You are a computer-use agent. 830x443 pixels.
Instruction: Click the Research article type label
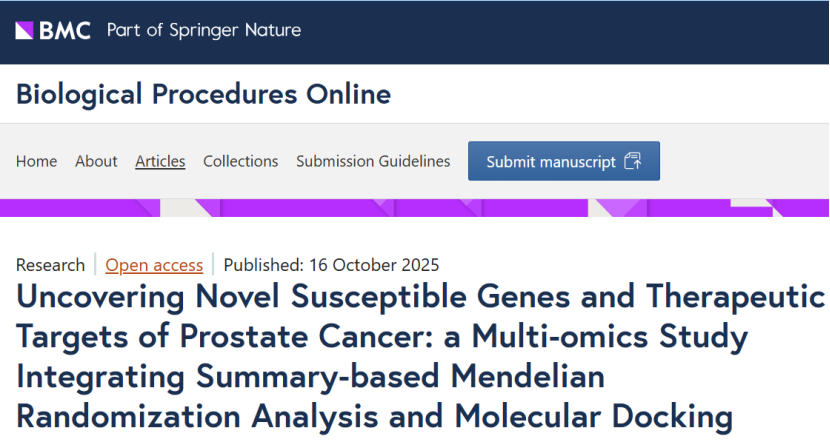coord(50,265)
